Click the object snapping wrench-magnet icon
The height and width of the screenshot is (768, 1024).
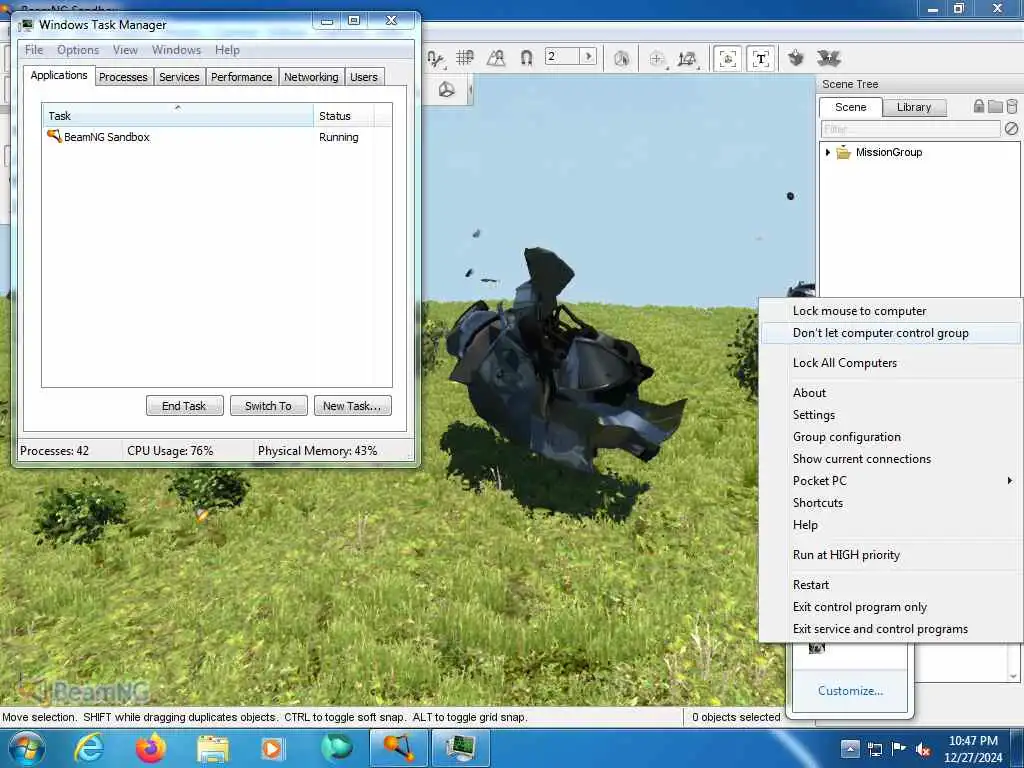(436, 59)
